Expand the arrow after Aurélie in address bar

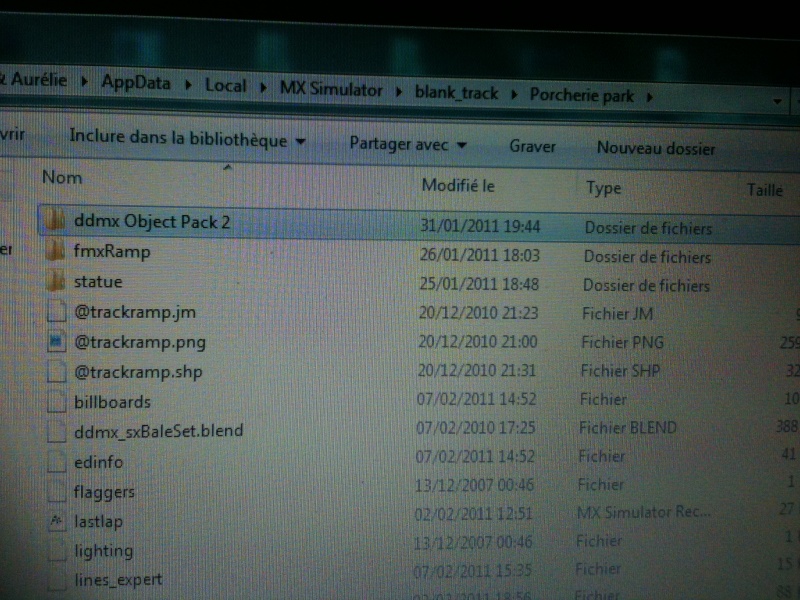84,81
